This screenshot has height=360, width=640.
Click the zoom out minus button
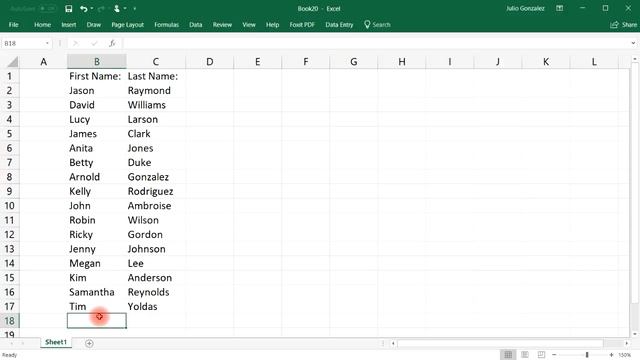(554, 355)
